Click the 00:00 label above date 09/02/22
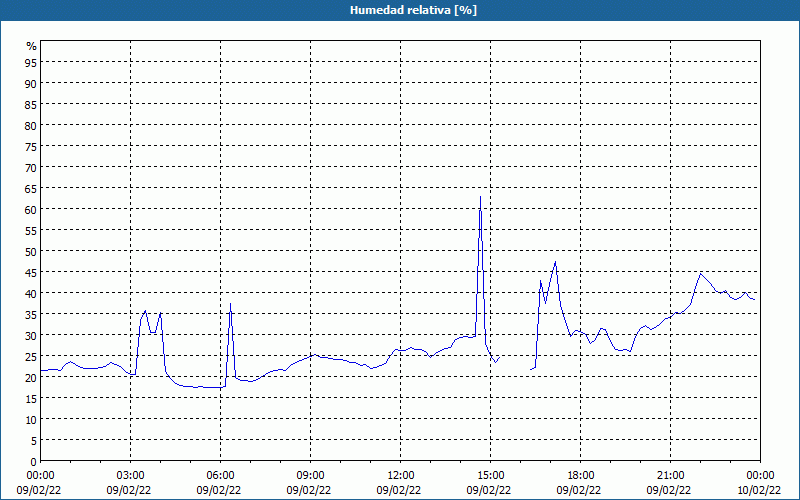This screenshot has width=800, height=500. pyautogui.click(x=40, y=476)
